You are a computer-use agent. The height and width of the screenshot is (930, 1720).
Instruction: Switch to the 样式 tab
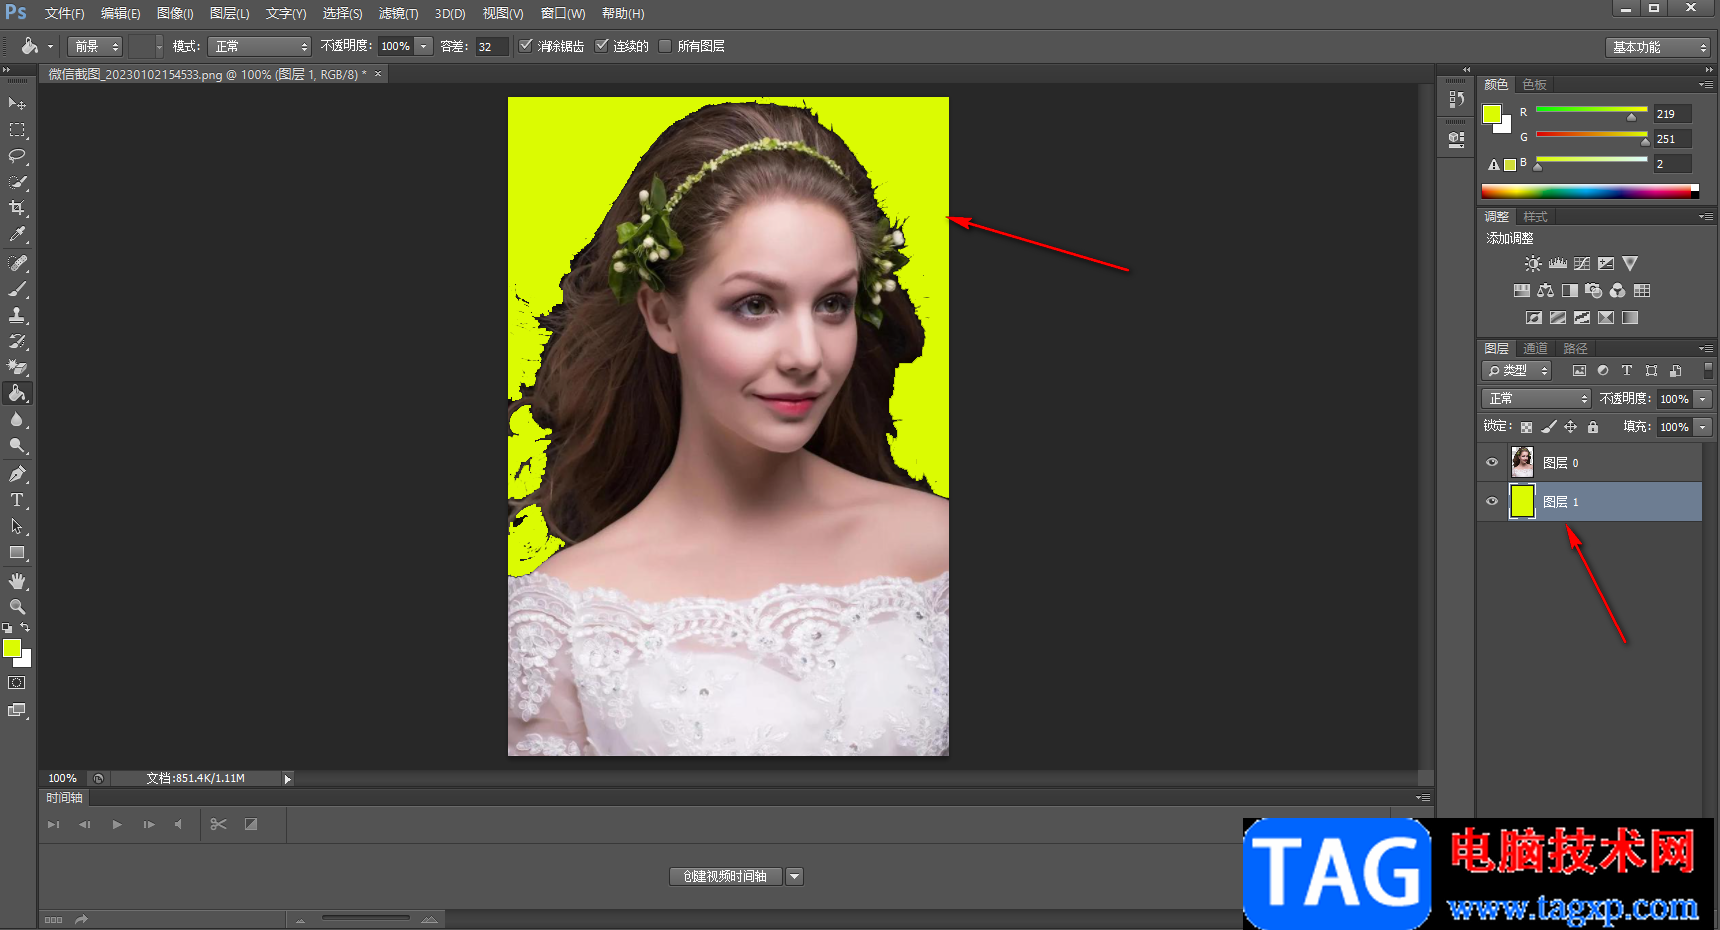(x=1535, y=216)
